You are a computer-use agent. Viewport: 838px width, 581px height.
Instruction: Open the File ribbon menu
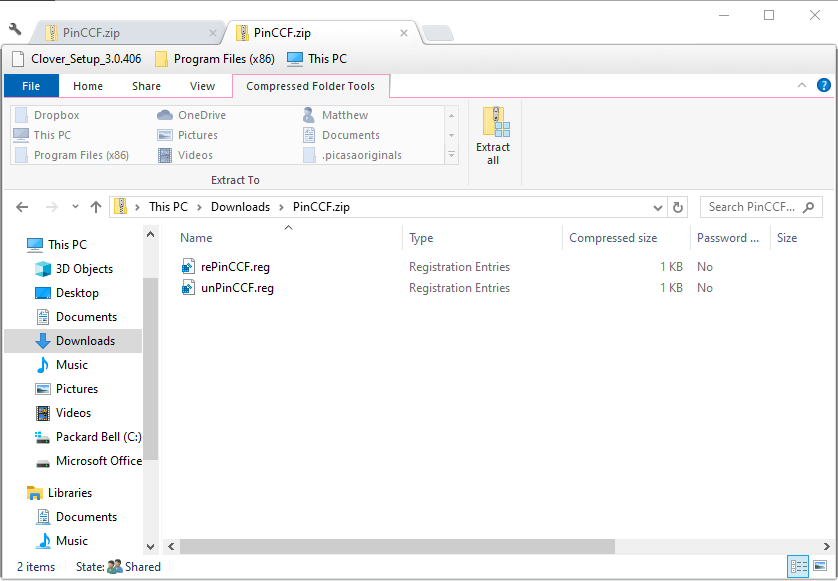pyautogui.click(x=31, y=86)
